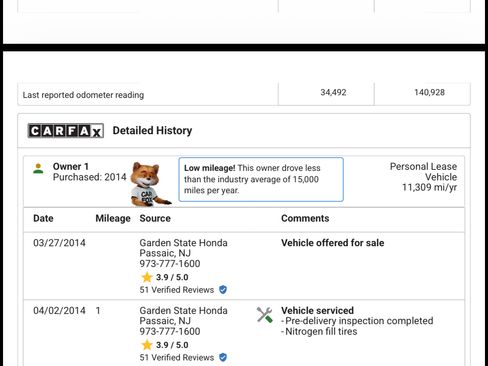
Task: Click the verified shield badge in 03/27/2014 row
Action: tap(223, 290)
